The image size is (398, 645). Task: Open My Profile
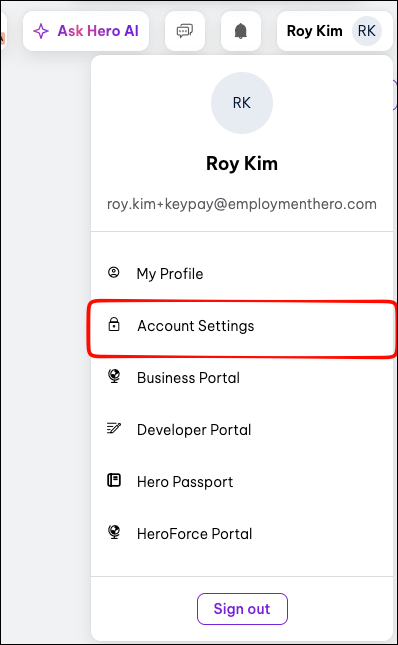(x=242, y=274)
